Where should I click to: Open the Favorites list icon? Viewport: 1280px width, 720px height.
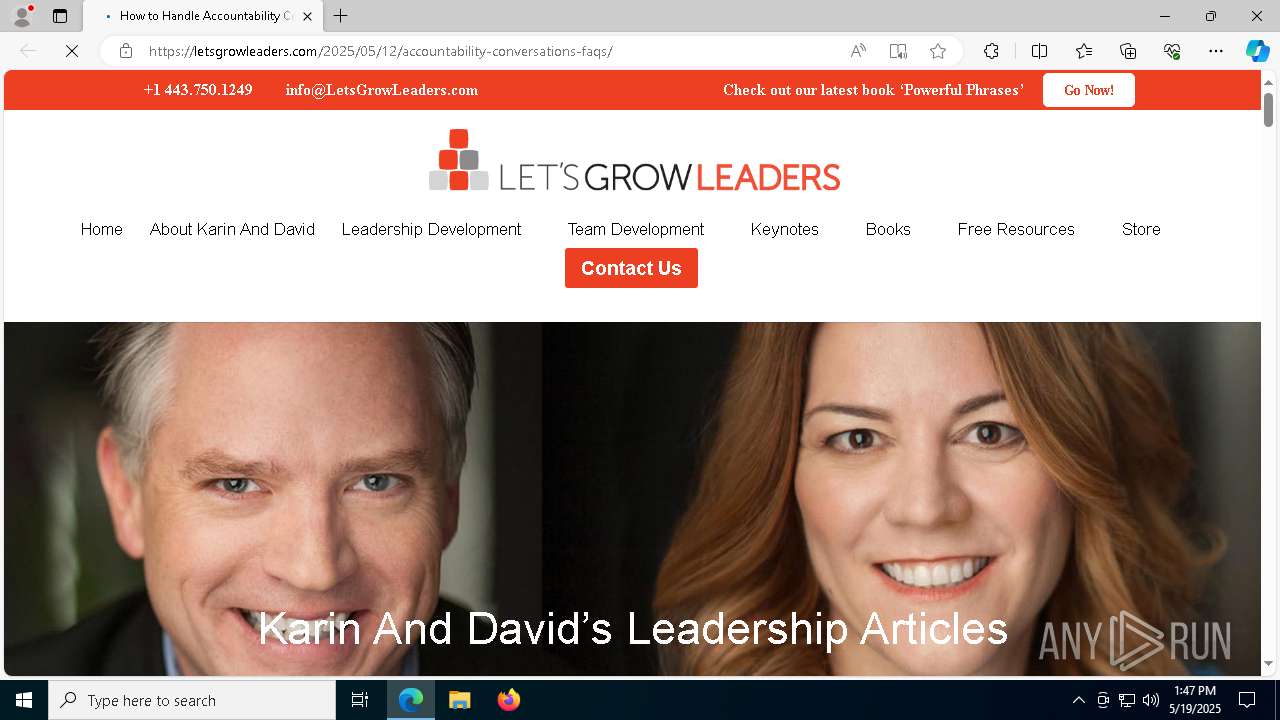tap(1084, 51)
